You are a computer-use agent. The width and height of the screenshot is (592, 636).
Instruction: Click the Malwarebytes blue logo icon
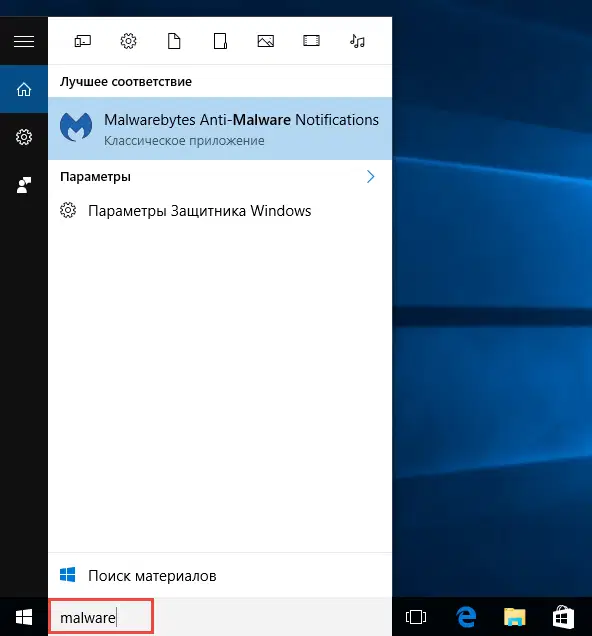pos(76,127)
